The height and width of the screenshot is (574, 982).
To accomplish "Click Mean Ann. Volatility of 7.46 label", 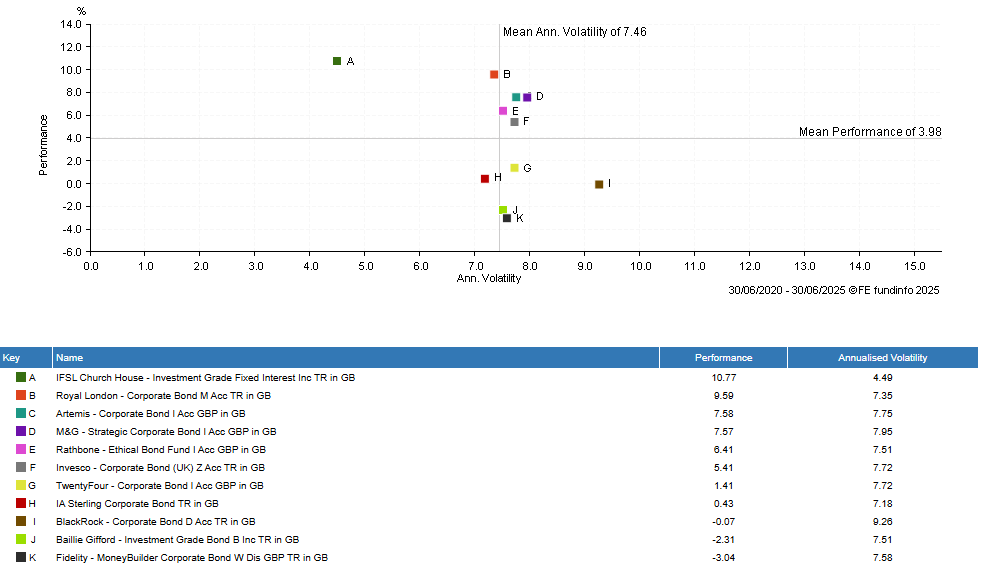I will 574,32.
